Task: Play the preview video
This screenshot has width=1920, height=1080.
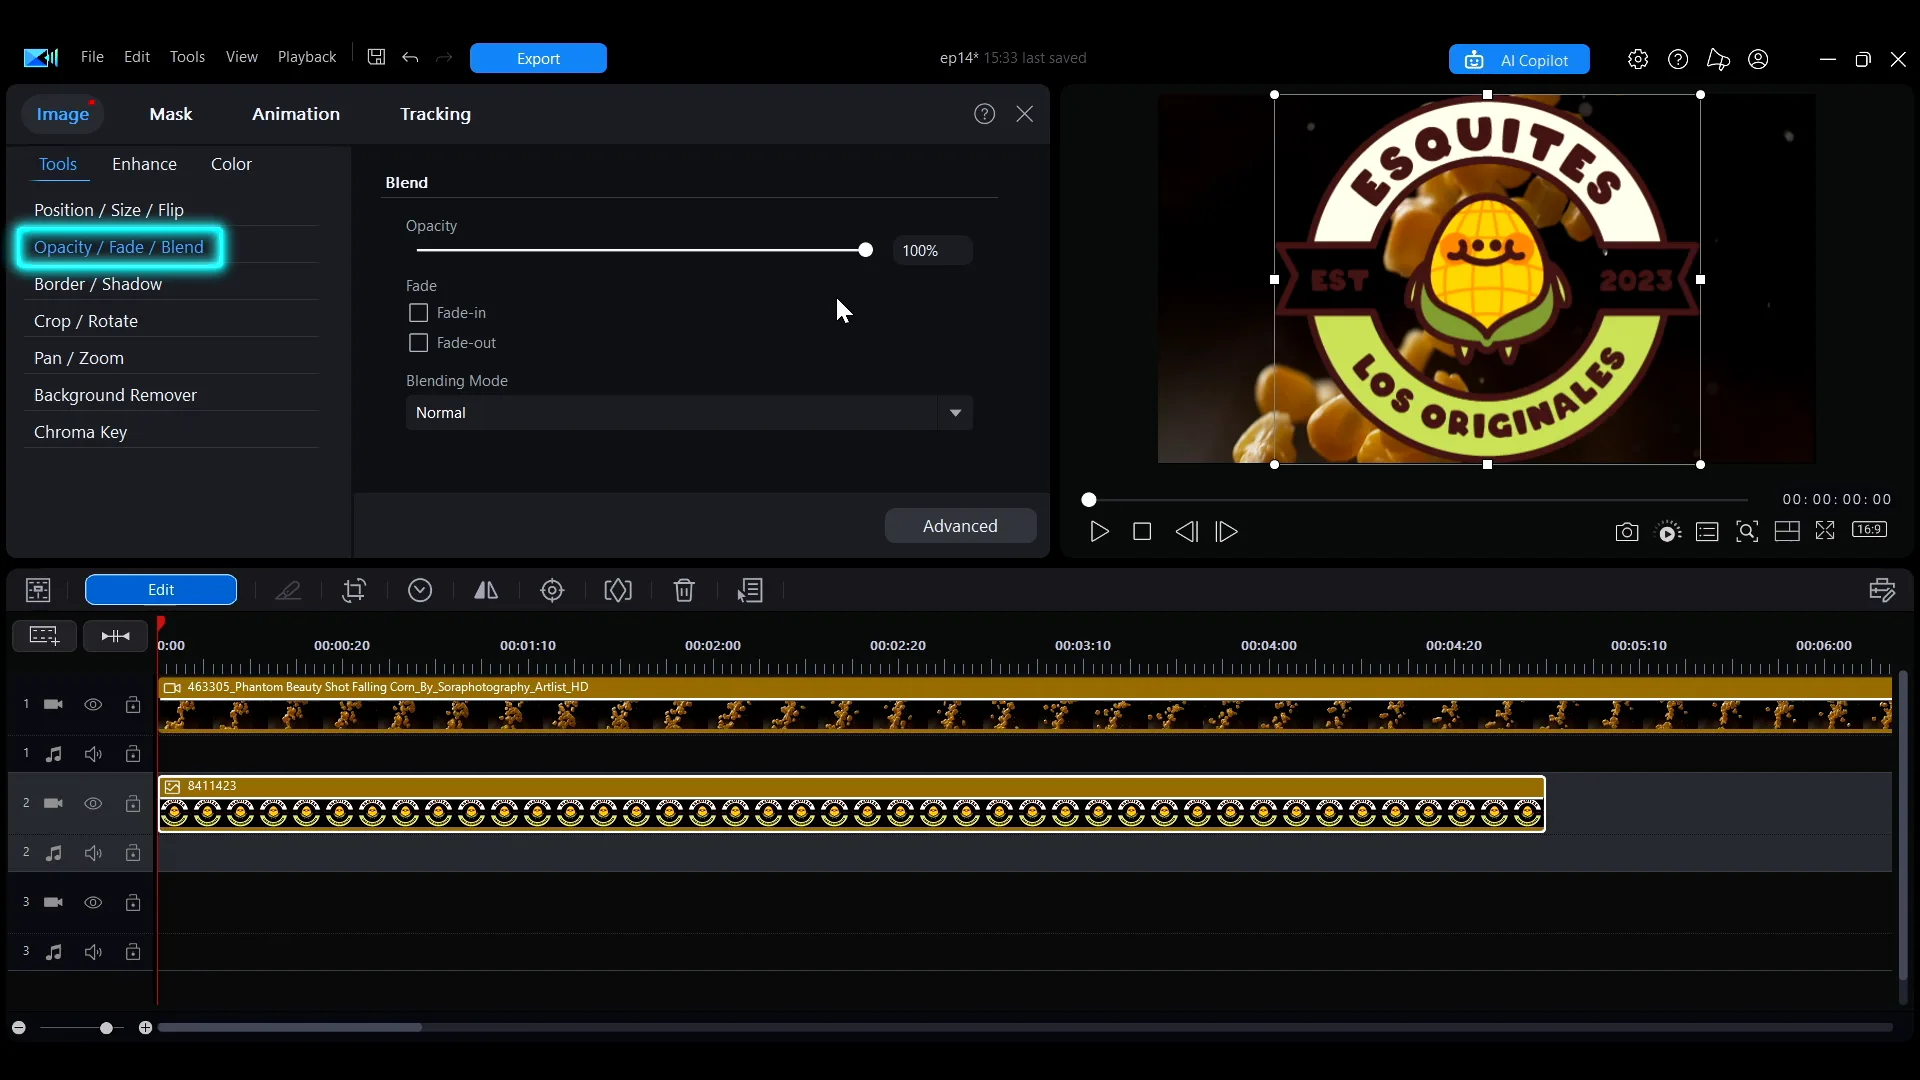Action: click(1099, 532)
